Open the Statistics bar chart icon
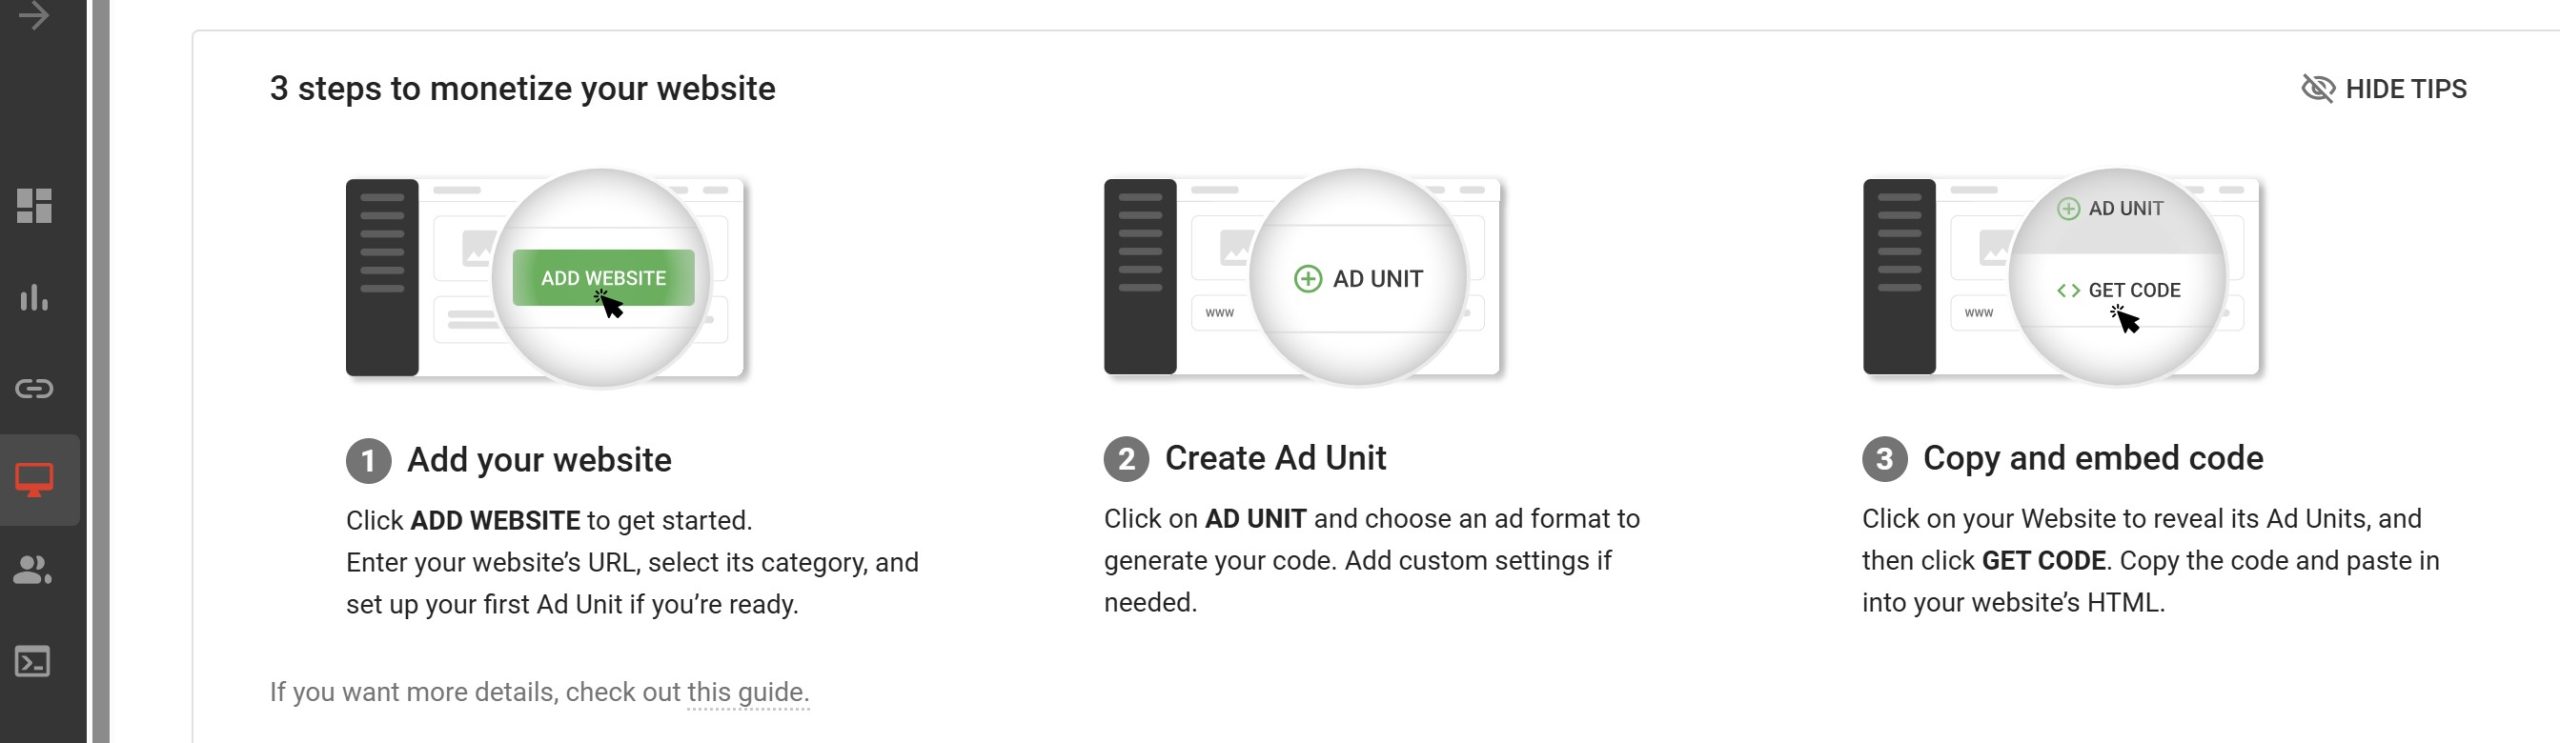The height and width of the screenshot is (743, 2560). point(34,297)
